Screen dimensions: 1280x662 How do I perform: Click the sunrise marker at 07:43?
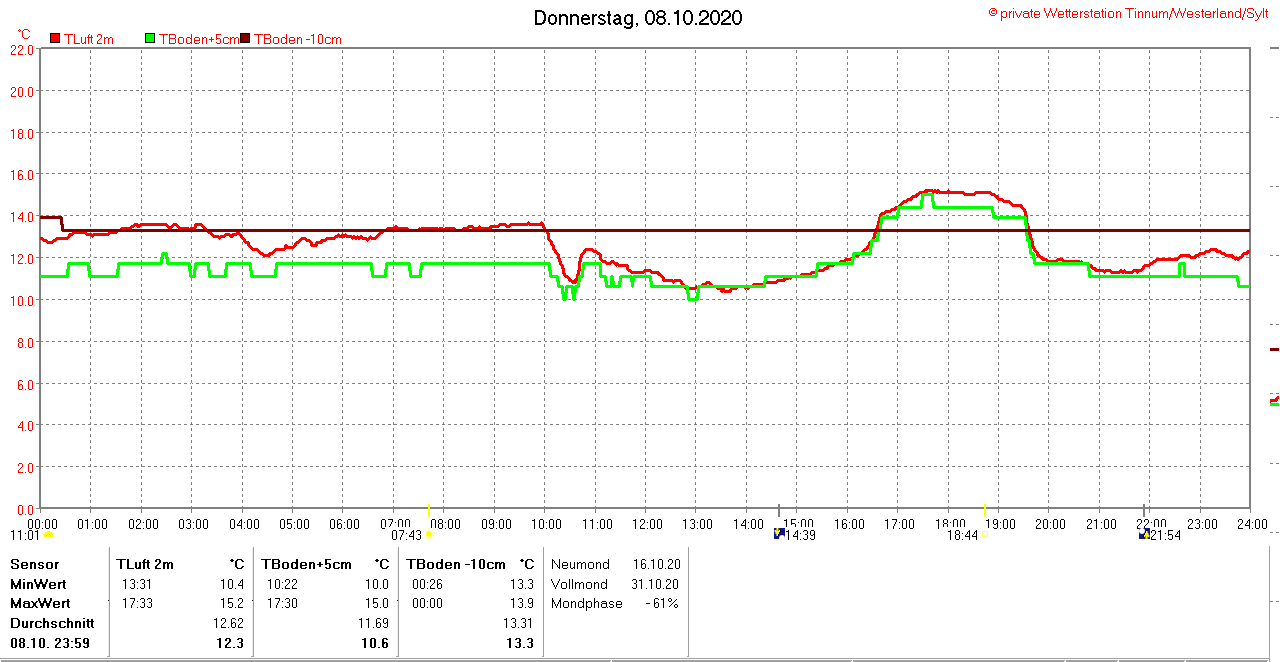click(x=429, y=535)
